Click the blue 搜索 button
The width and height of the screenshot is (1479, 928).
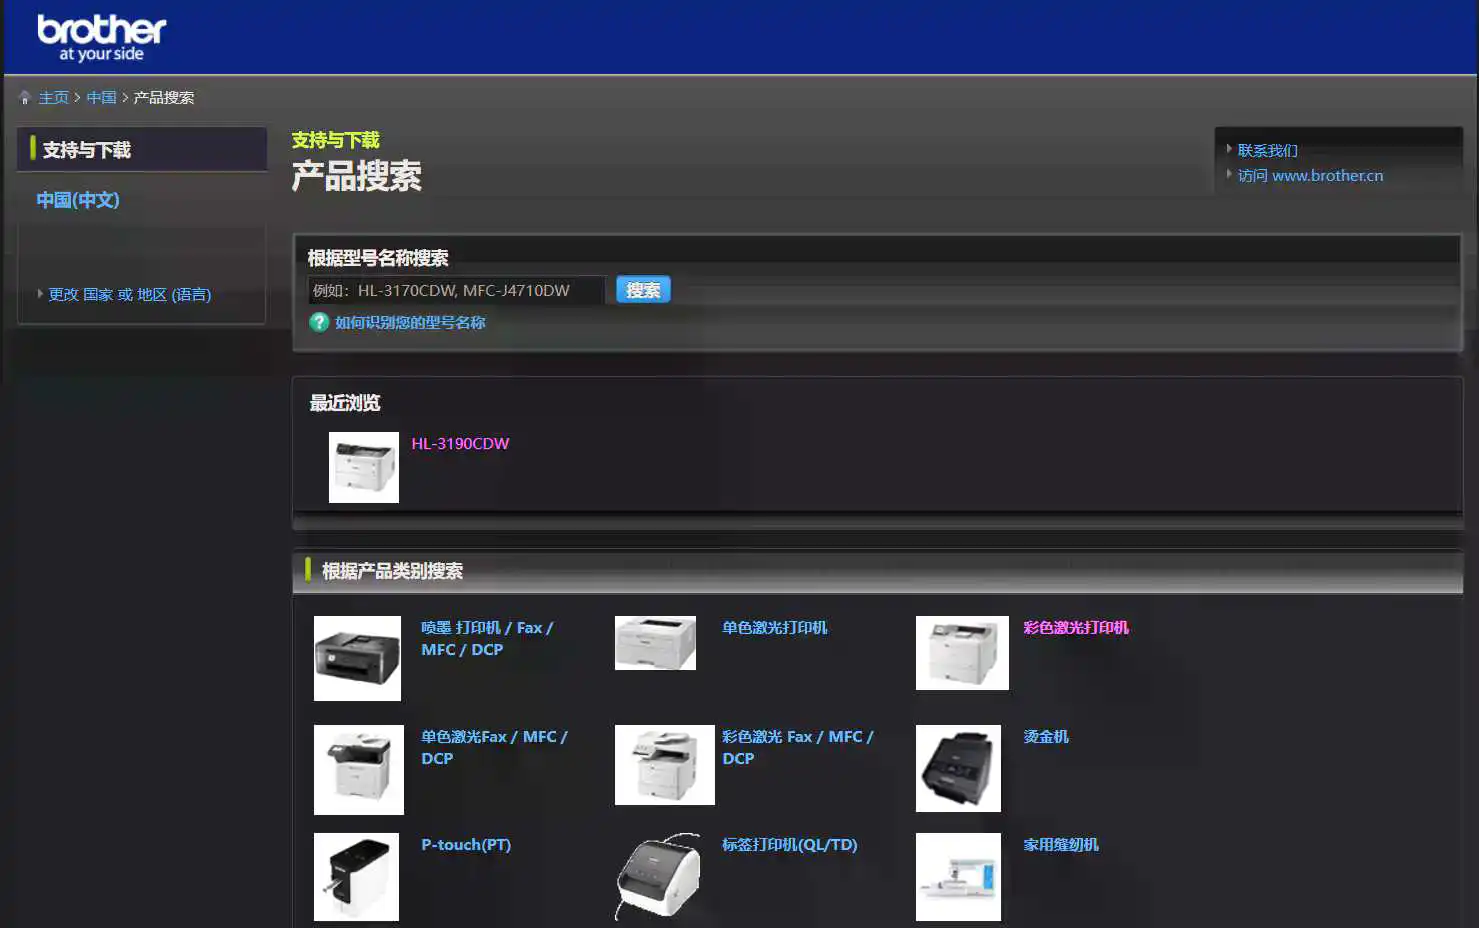click(x=643, y=289)
